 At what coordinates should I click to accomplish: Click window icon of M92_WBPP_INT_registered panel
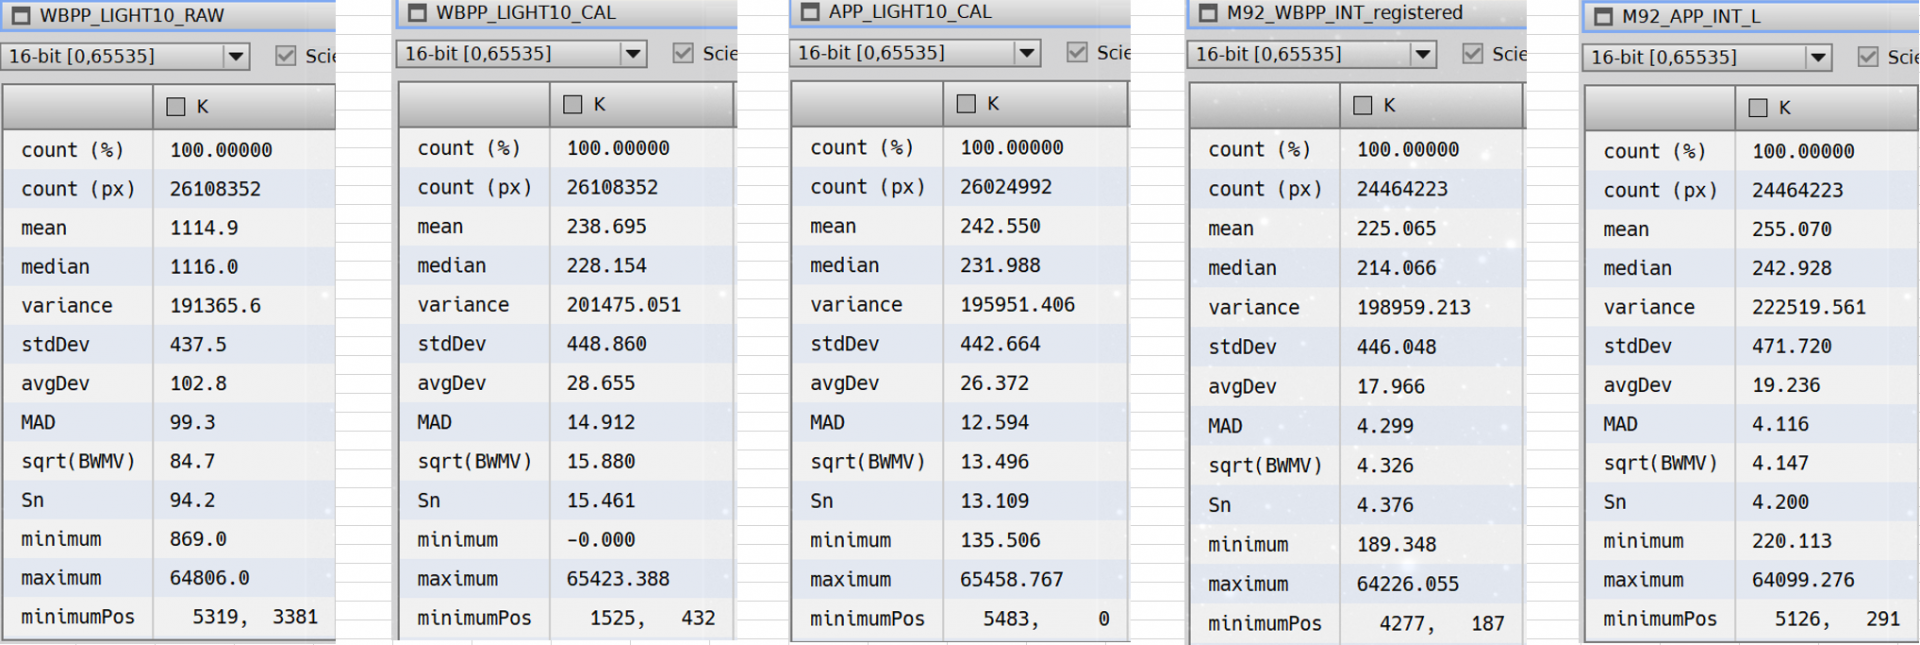tap(1209, 13)
